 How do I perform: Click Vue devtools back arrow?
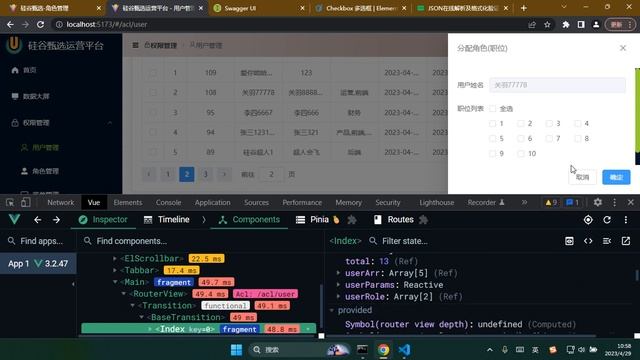(x=38, y=220)
